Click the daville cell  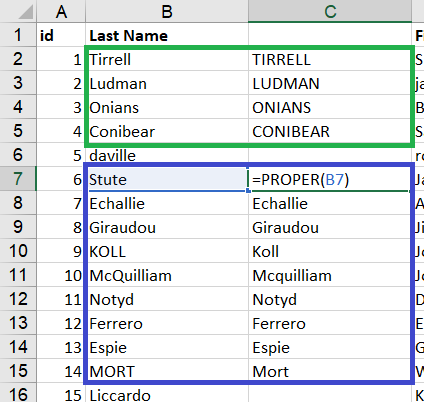click(x=167, y=155)
